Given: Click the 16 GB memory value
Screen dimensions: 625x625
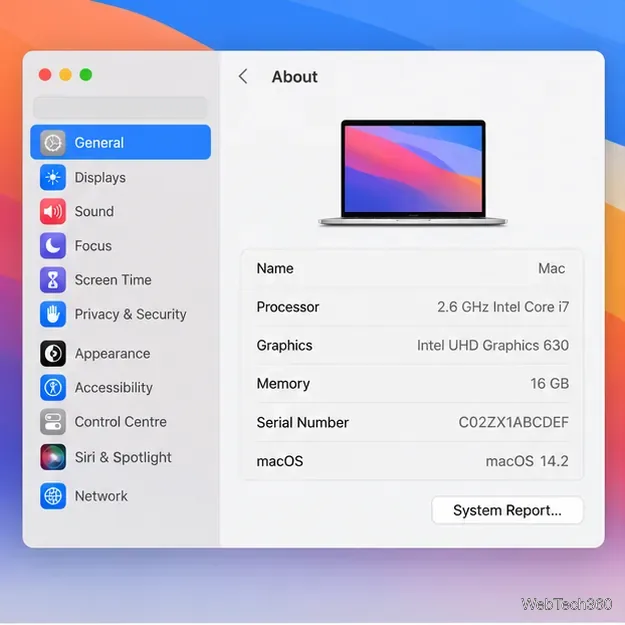Looking at the screenshot, I should tap(549, 383).
